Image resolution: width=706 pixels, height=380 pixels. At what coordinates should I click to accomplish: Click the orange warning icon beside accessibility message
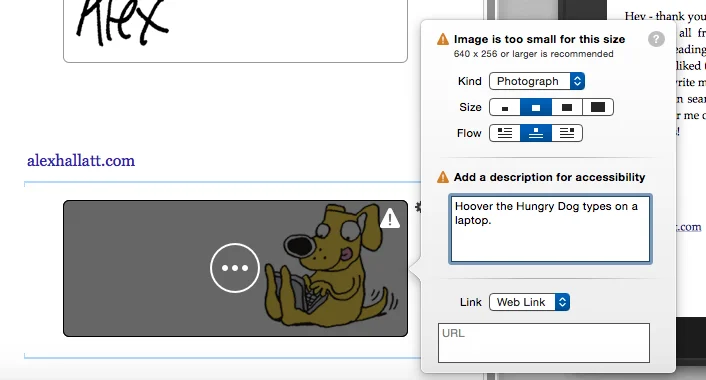[x=443, y=177]
